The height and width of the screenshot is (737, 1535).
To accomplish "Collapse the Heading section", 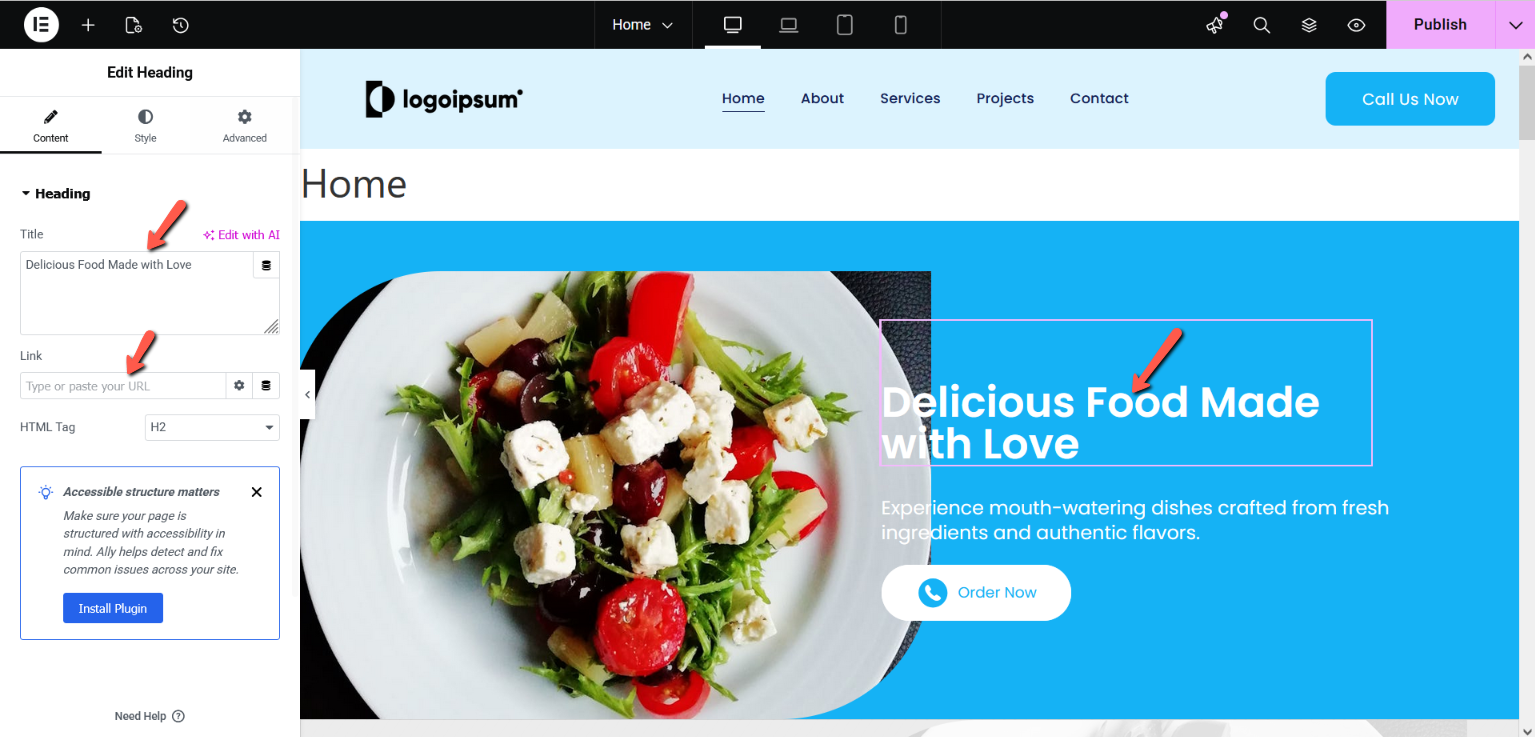I will tap(56, 194).
